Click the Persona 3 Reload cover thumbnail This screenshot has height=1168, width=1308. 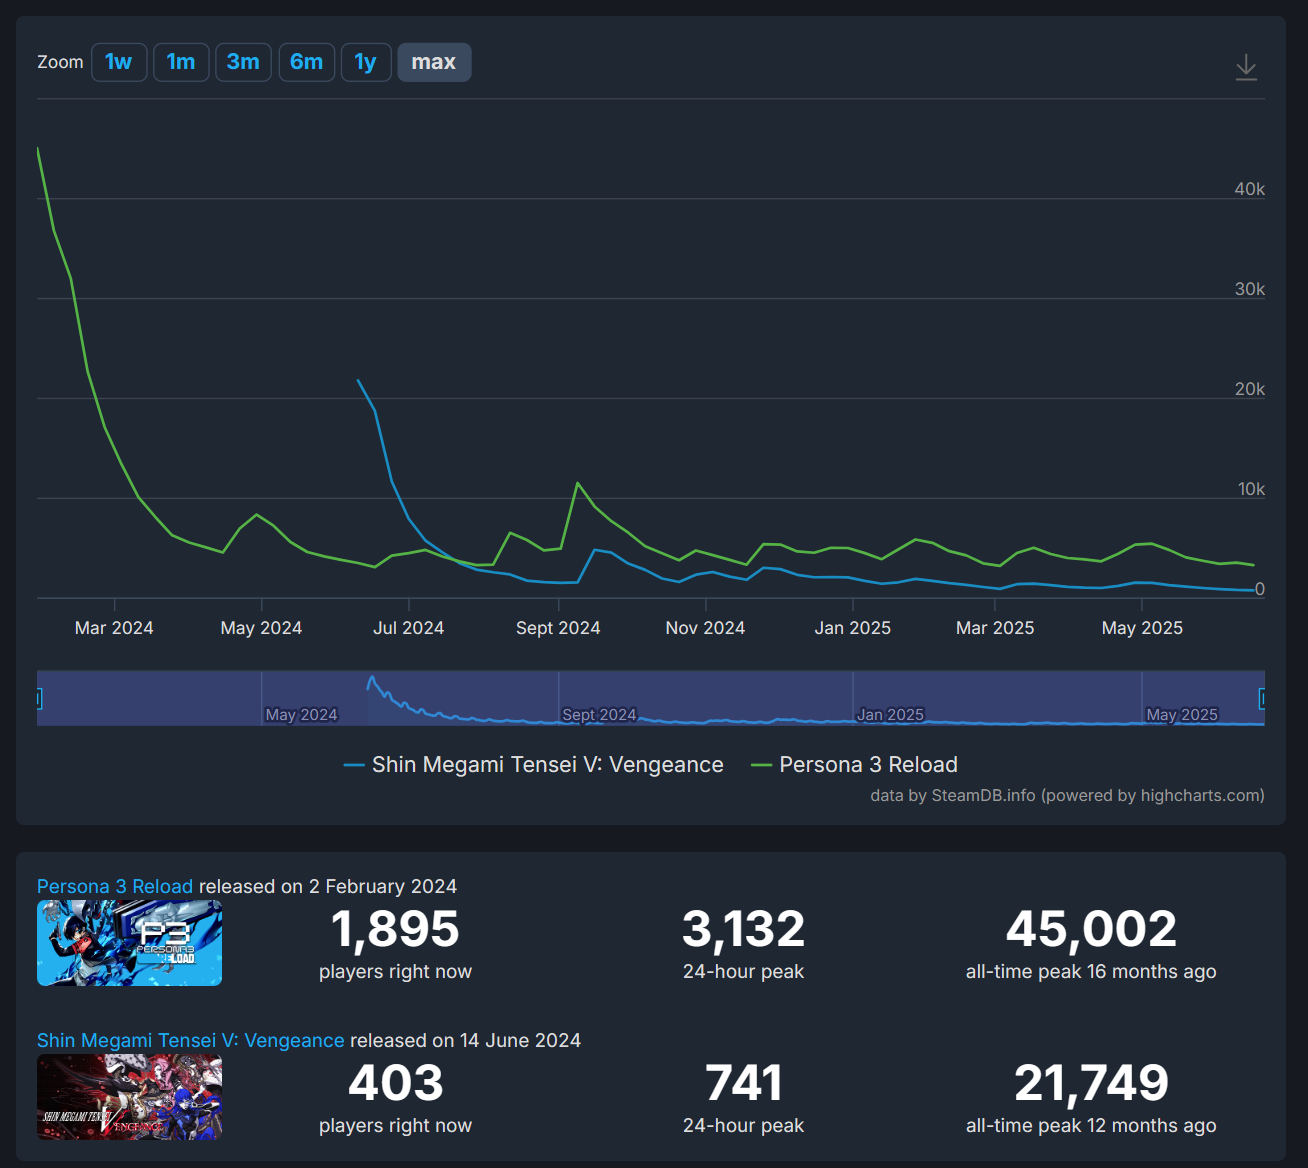[x=129, y=943]
